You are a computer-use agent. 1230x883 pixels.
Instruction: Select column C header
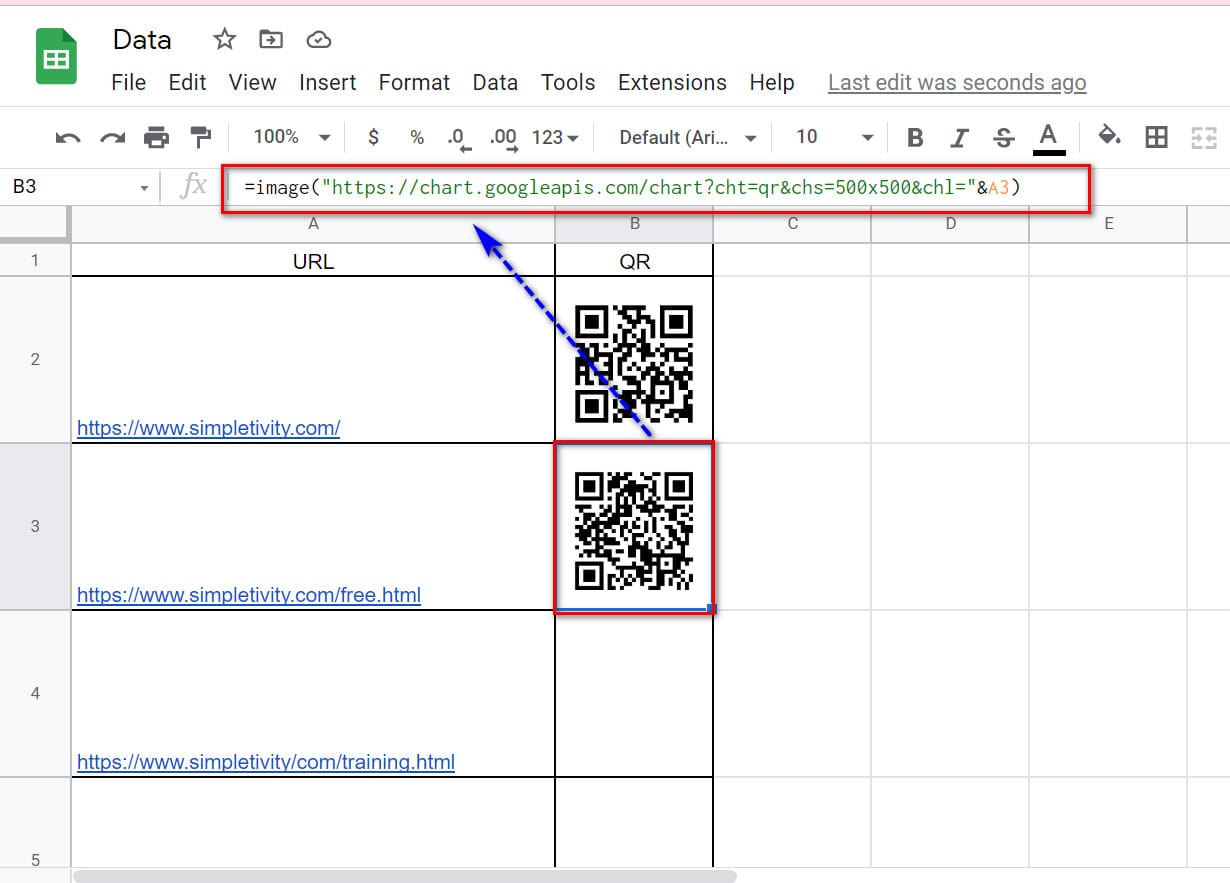(x=792, y=224)
